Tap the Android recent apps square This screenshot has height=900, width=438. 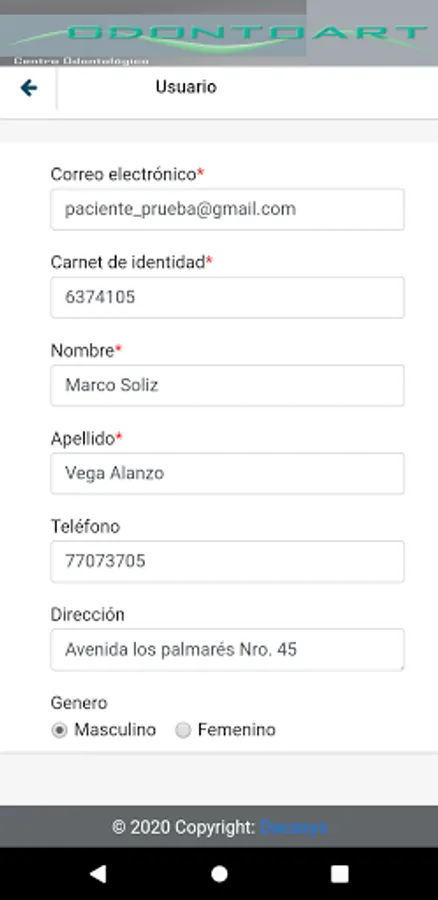pyautogui.click(x=340, y=874)
